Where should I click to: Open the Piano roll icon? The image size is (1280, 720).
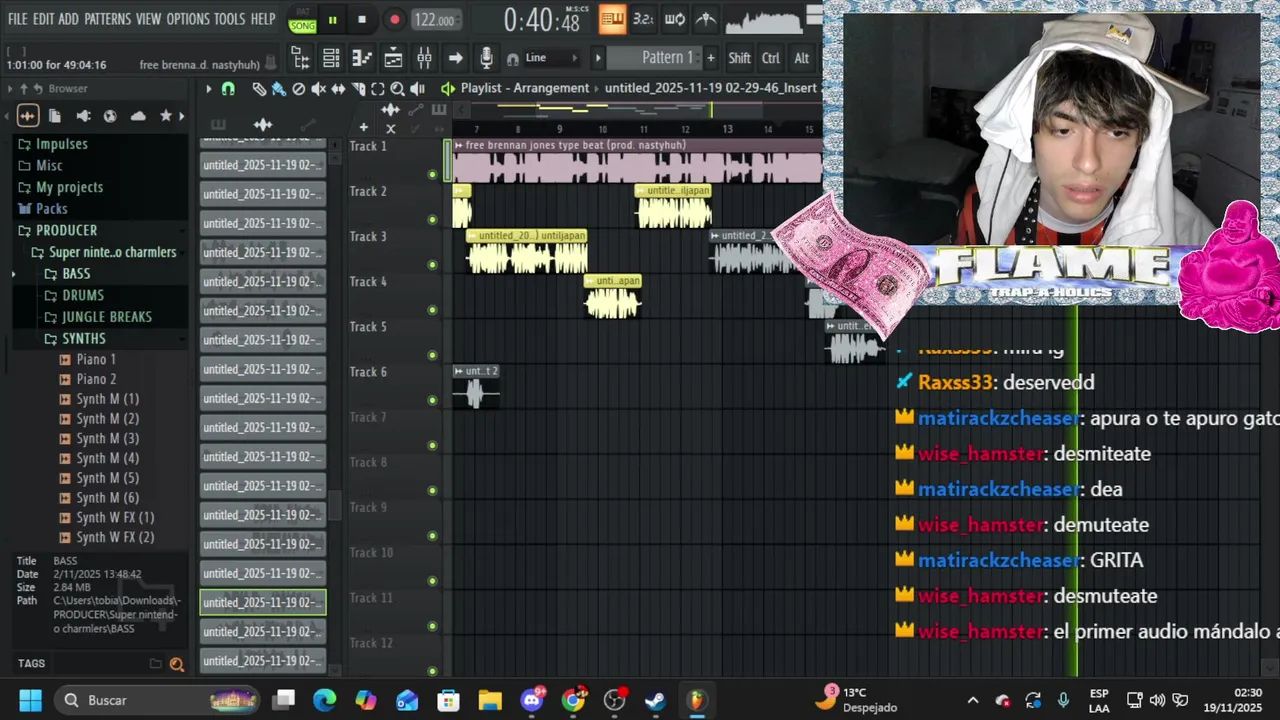click(x=362, y=58)
